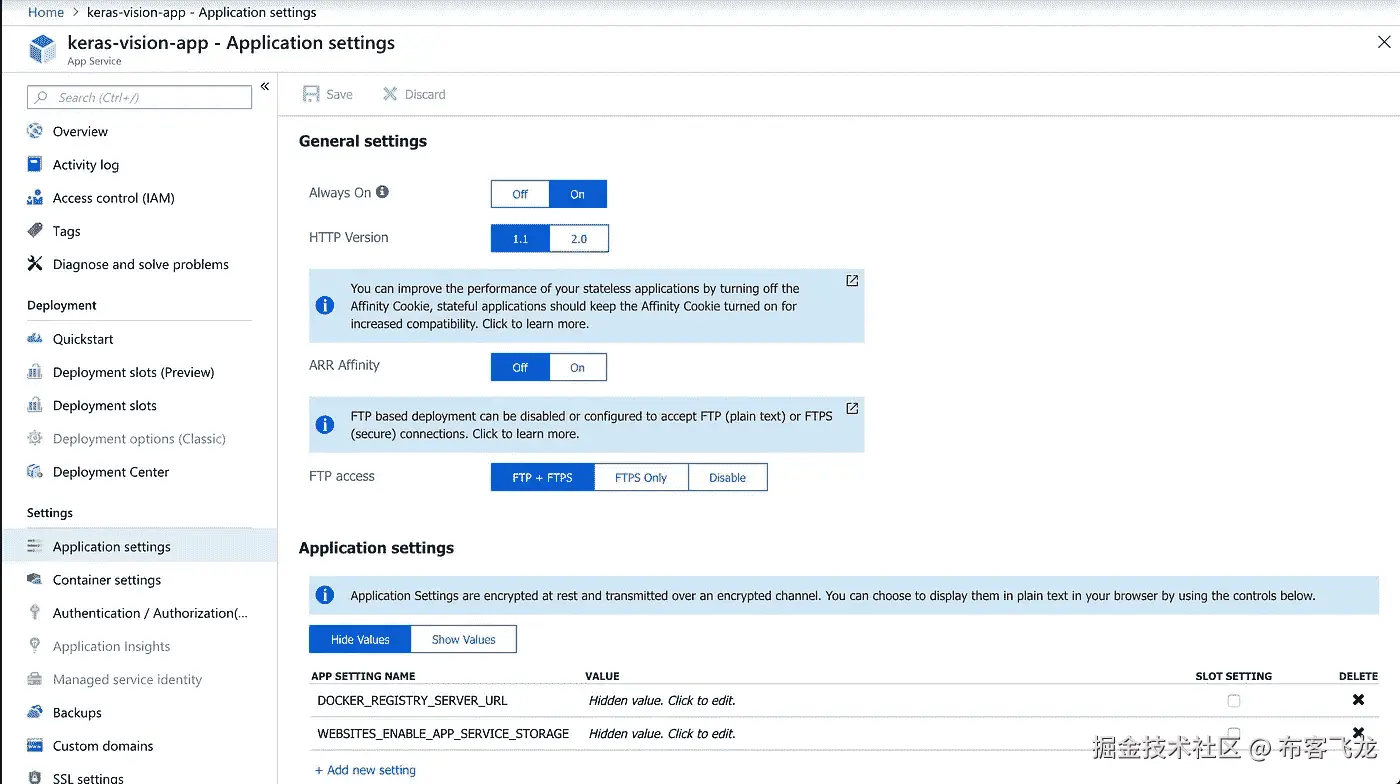
Task: Turn Always On to Off
Action: coord(520,194)
